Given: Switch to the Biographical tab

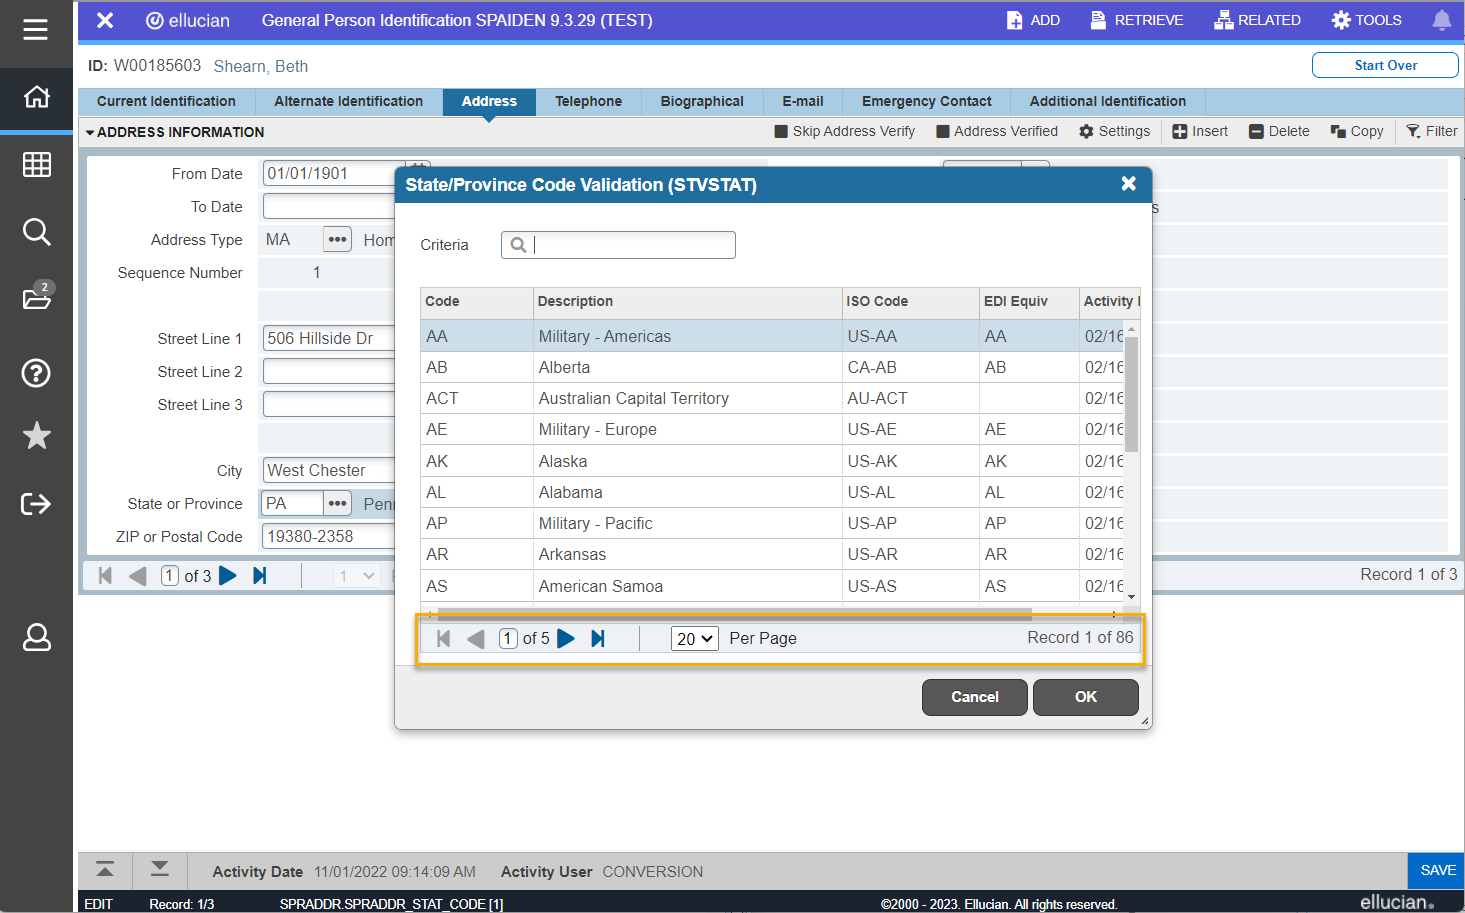Looking at the screenshot, I should [x=701, y=102].
